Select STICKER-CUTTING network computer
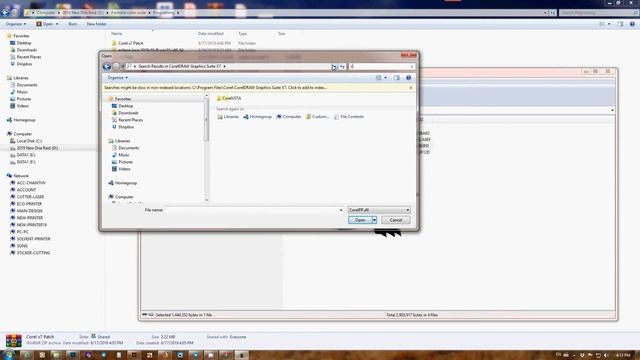This screenshot has height=360, width=640. coord(30,253)
